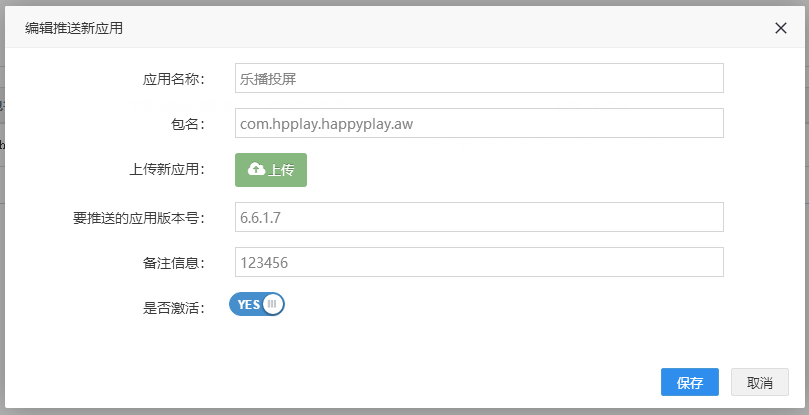Click into the 包名 text field
This screenshot has height=415, width=809.
(478, 124)
